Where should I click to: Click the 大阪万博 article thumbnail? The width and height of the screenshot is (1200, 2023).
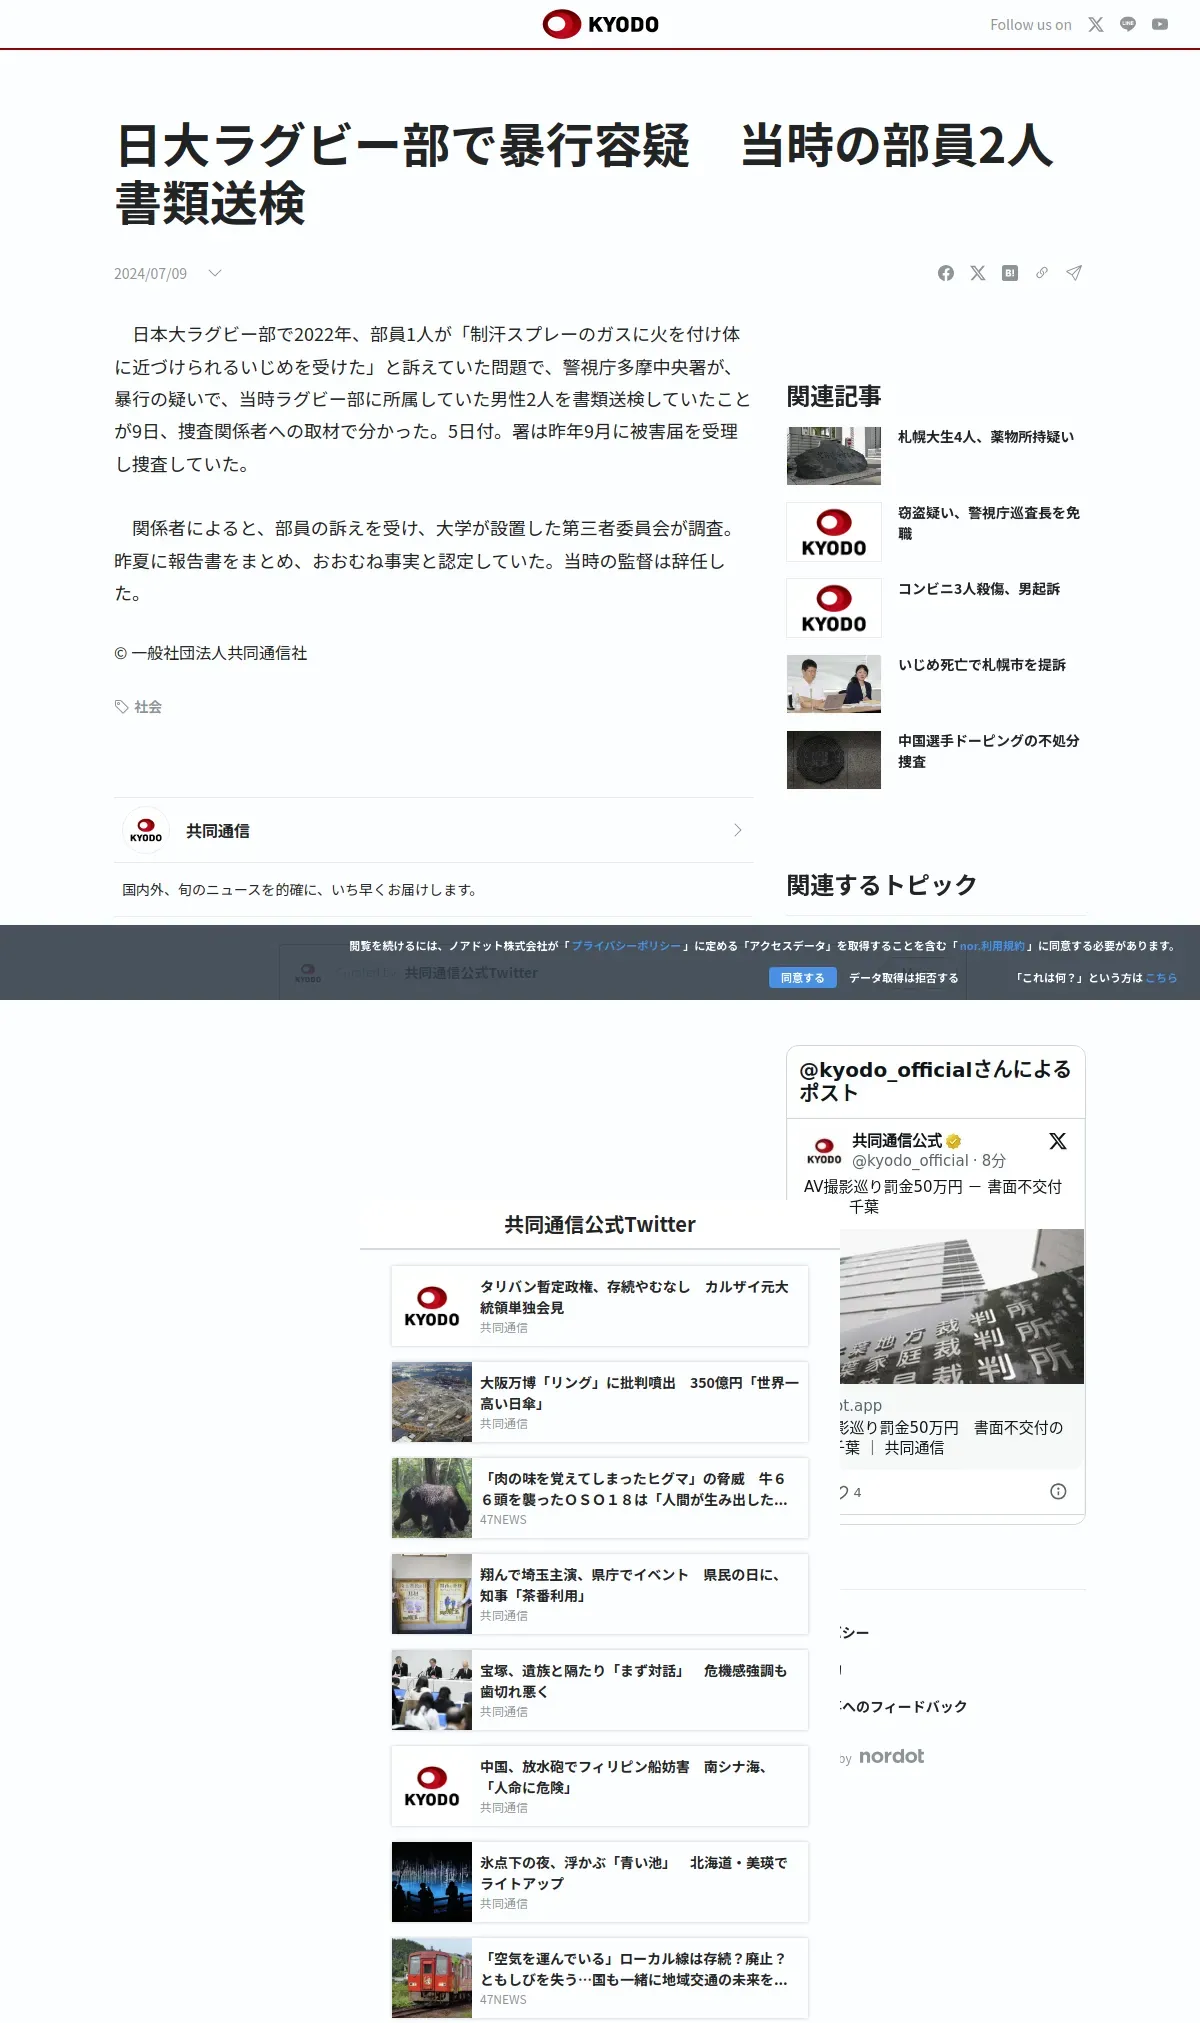[x=432, y=1402]
